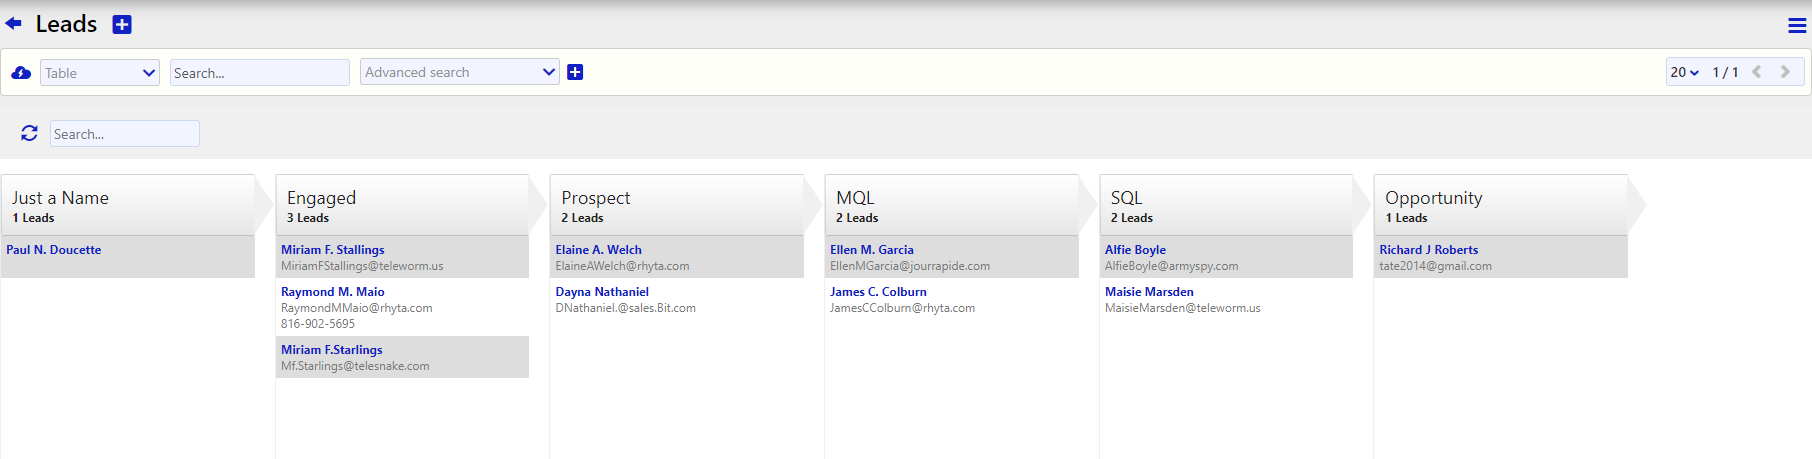Go to the previous page arrow

point(1756,72)
